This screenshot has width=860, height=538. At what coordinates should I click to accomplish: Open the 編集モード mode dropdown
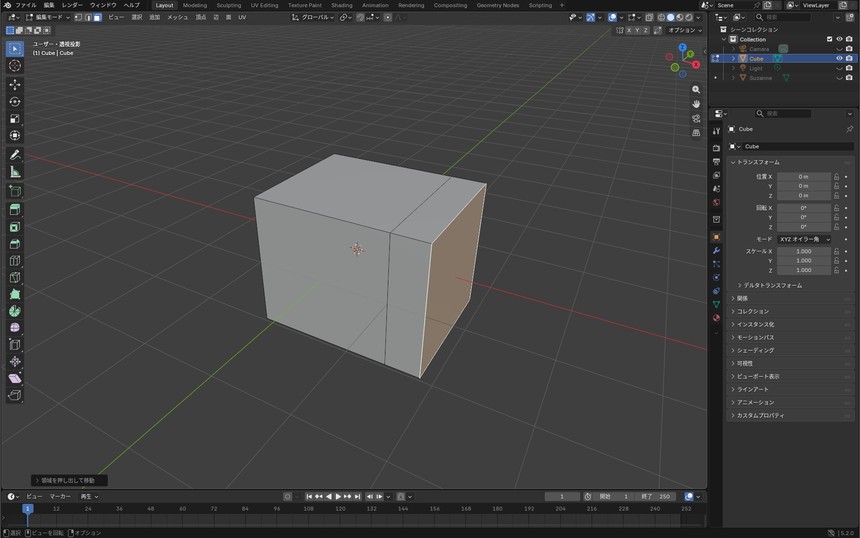(x=48, y=18)
